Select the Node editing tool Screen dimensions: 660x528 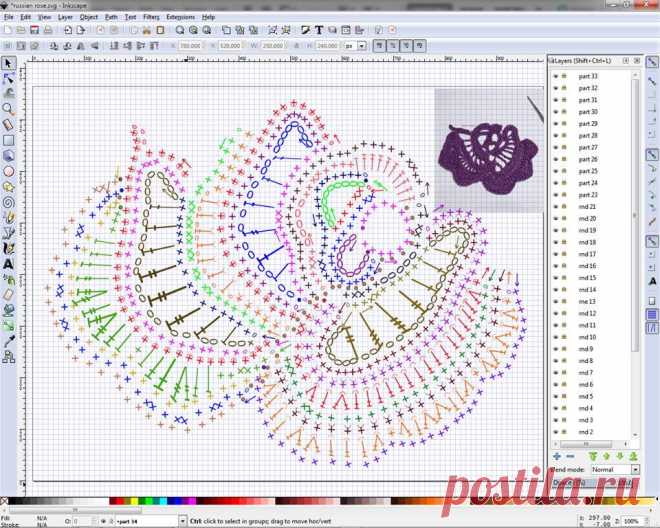click(x=8, y=78)
